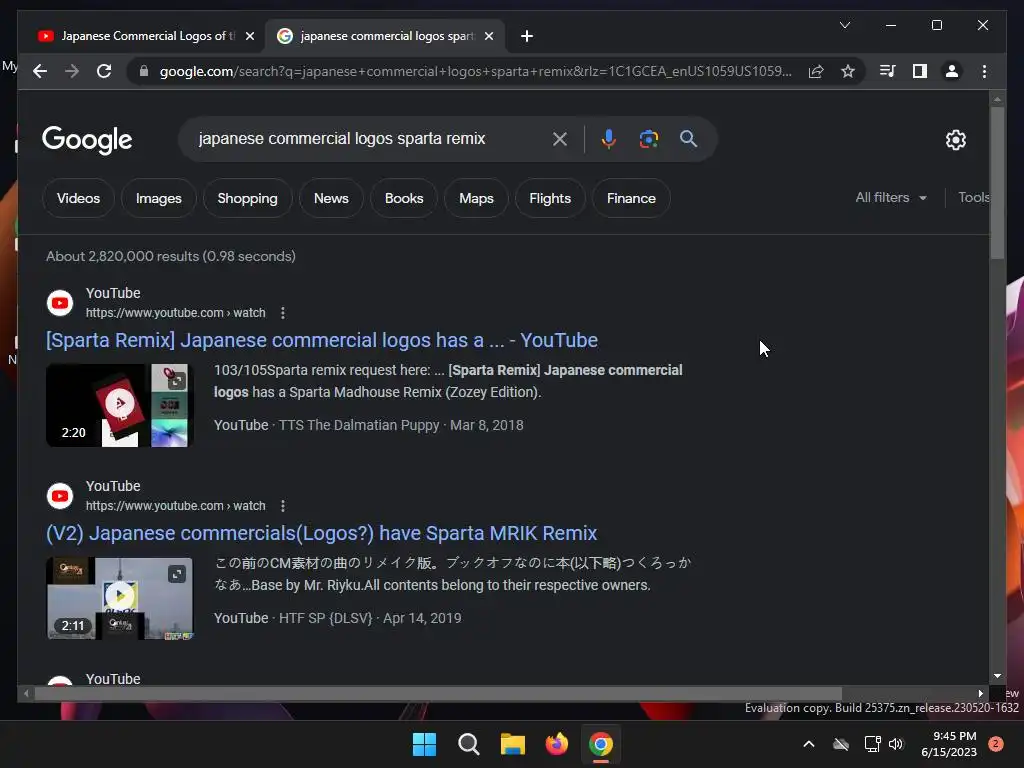
Task: Open options for first YouTube result
Action: click(283, 313)
